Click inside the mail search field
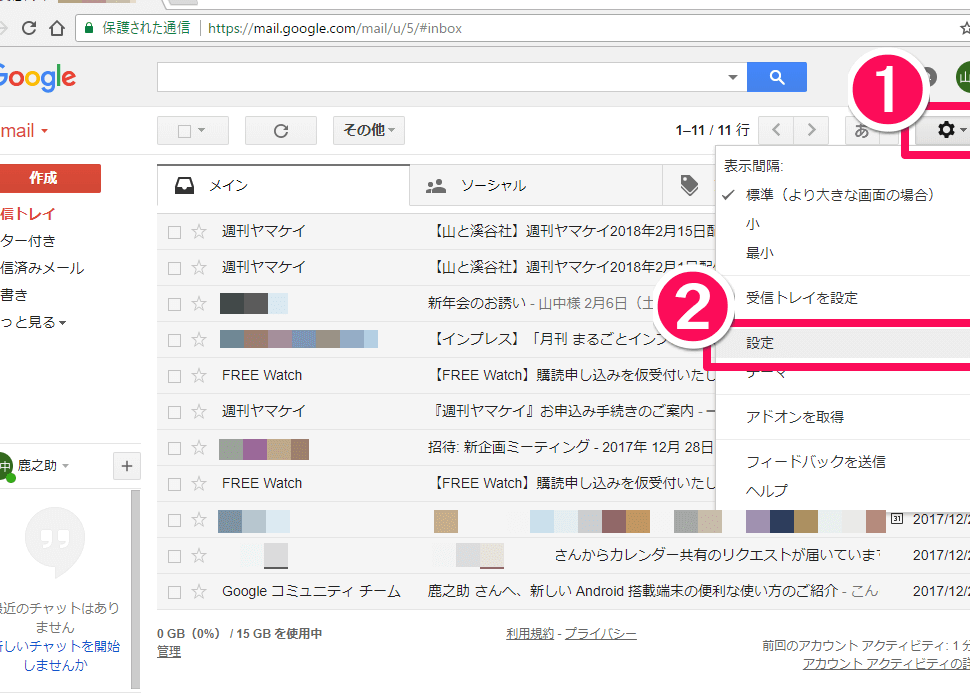The width and height of the screenshot is (970, 693). coord(440,77)
